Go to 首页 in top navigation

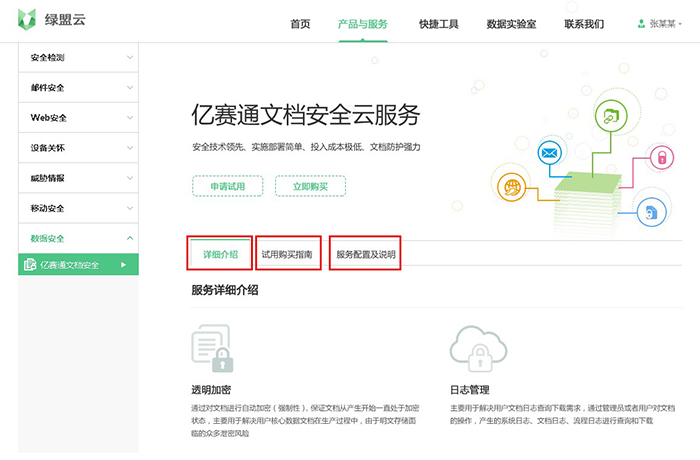click(x=300, y=24)
